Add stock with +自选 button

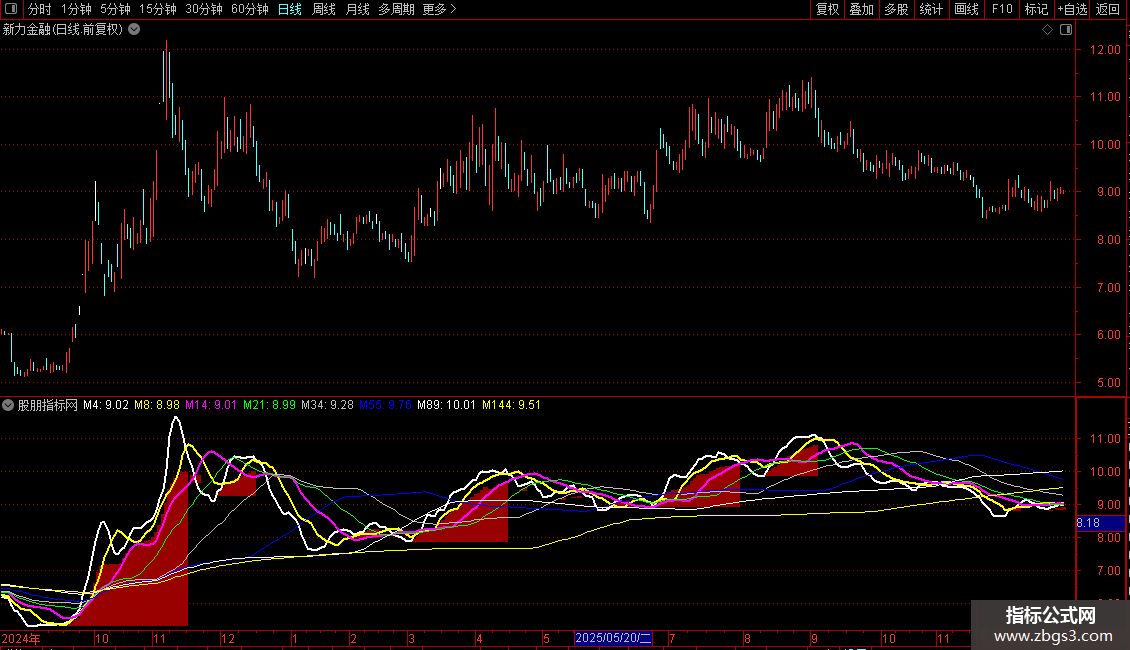point(1072,9)
